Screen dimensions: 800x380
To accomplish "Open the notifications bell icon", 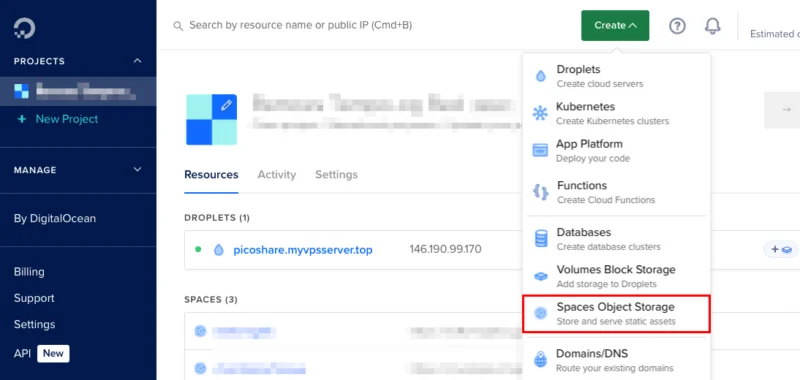I will coord(712,26).
